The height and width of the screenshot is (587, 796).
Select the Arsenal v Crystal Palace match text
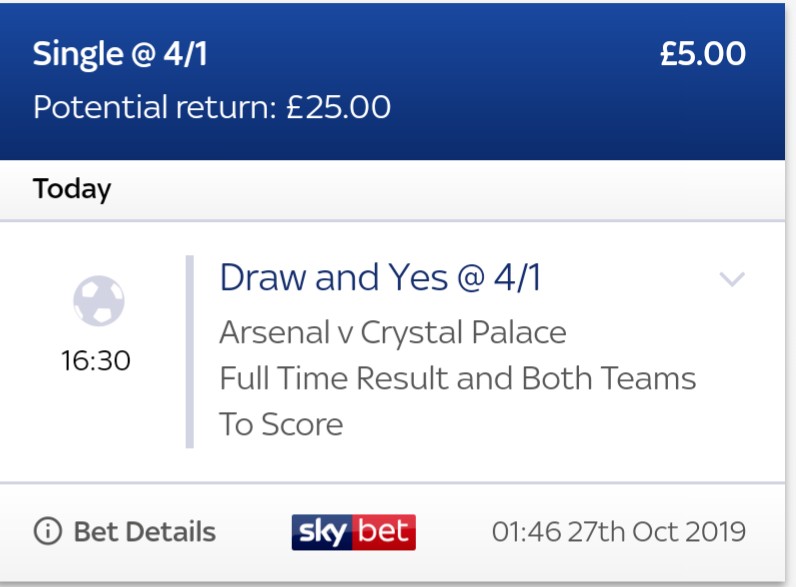click(x=392, y=333)
